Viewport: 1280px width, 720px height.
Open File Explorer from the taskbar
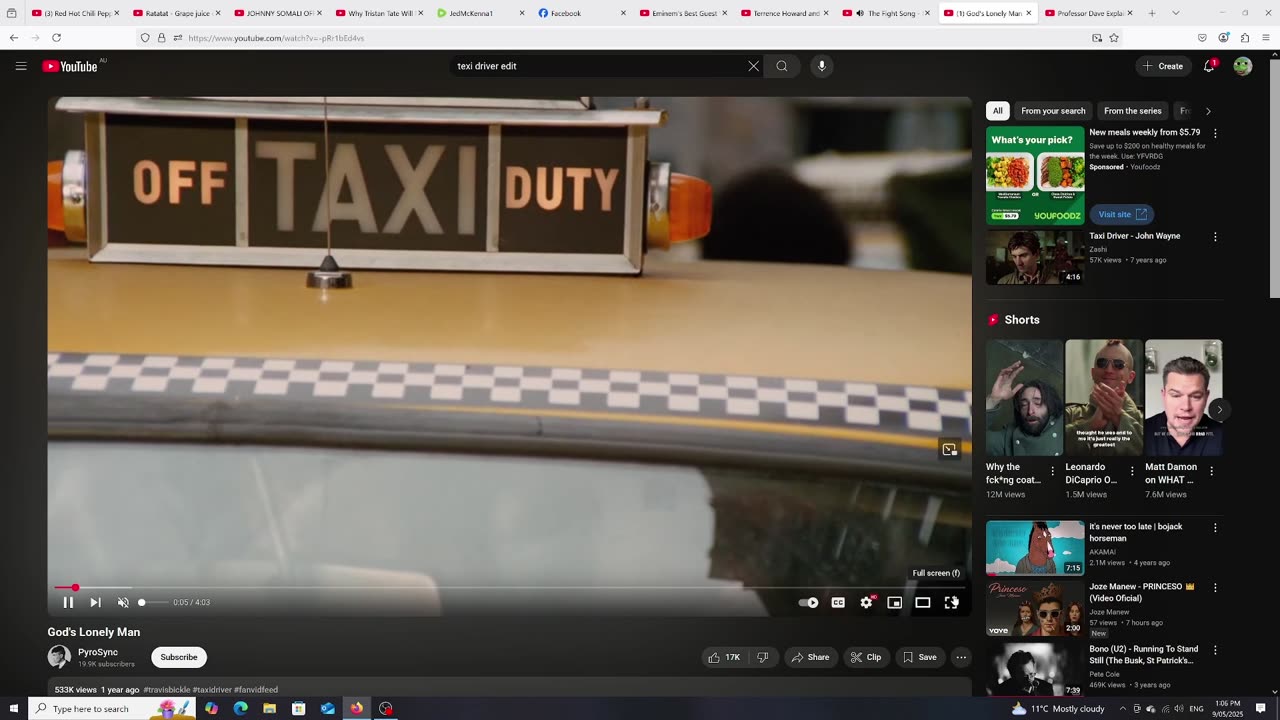pyautogui.click(x=269, y=709)
